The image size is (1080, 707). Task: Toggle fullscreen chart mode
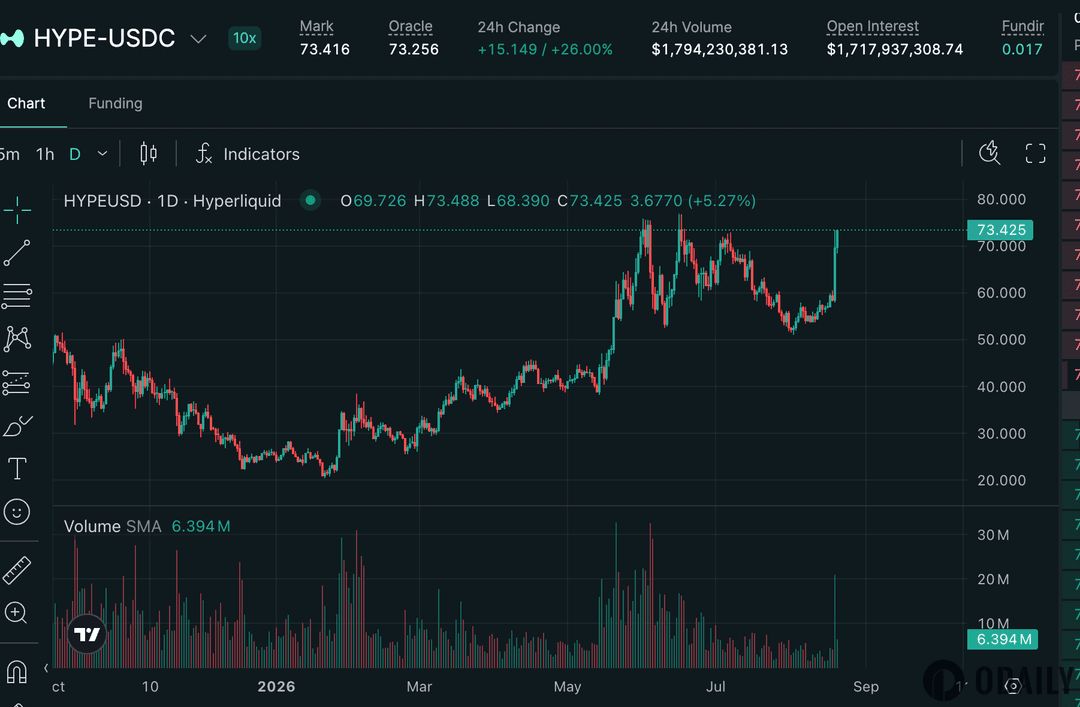click(x=1035, y=153)
